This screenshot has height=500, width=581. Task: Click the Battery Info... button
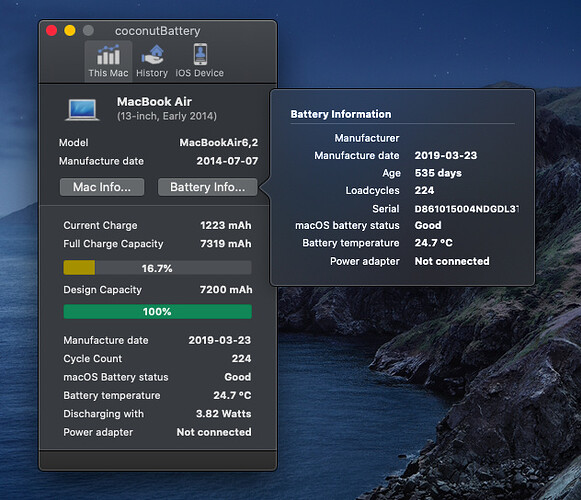click(x=208, y=187)
